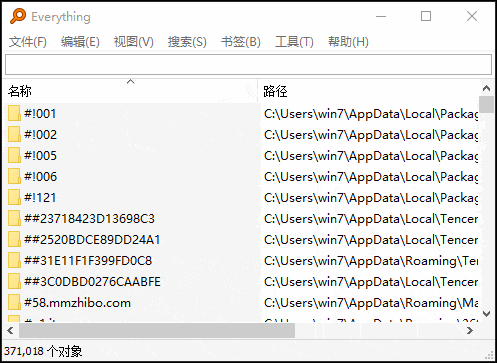Click folder icon for #!002
The width and height of the screenshot is (497, 363).
pyautogui.click(x=14, y=134)
